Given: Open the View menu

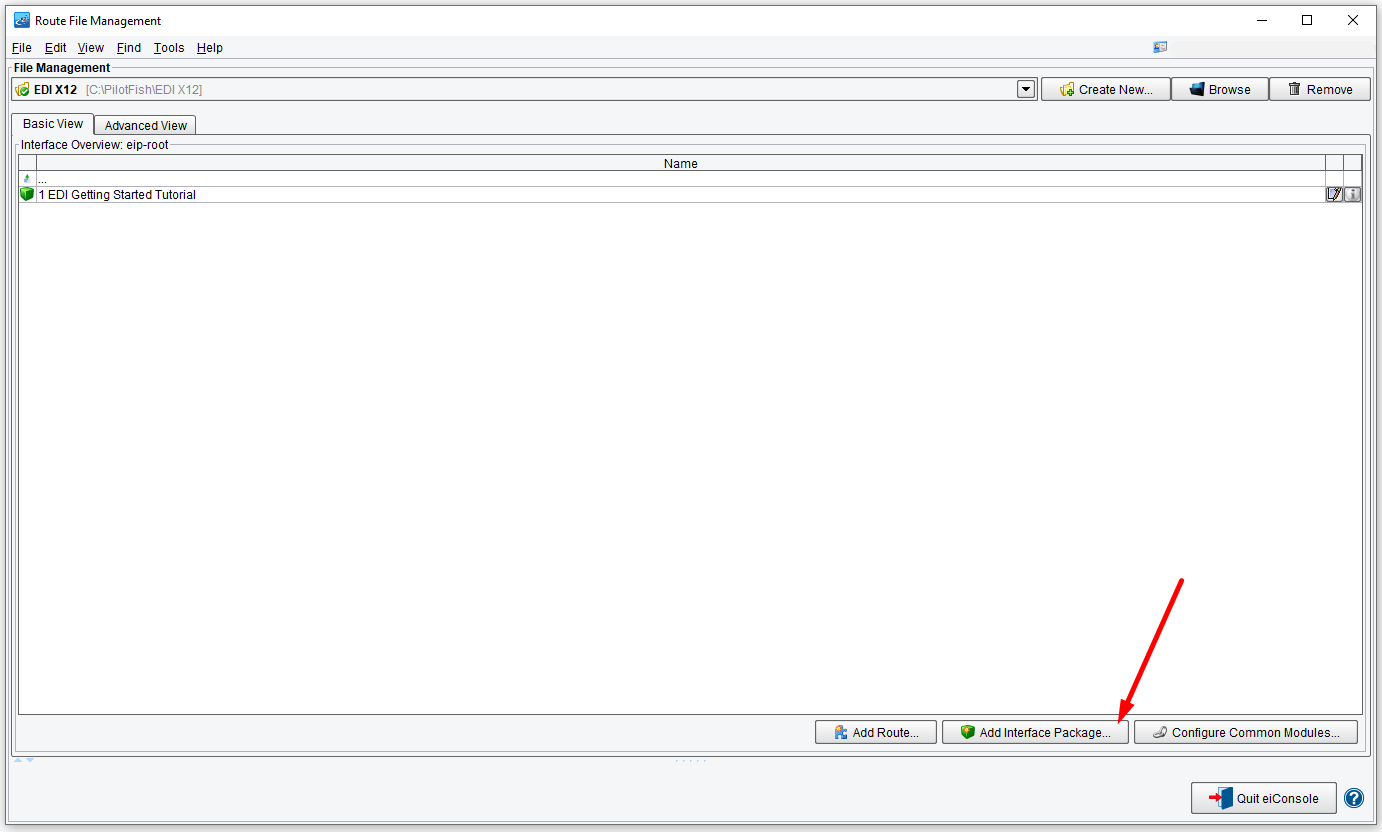Looking at the screenshot, I should pyautogui.click(x=91, y=48).
